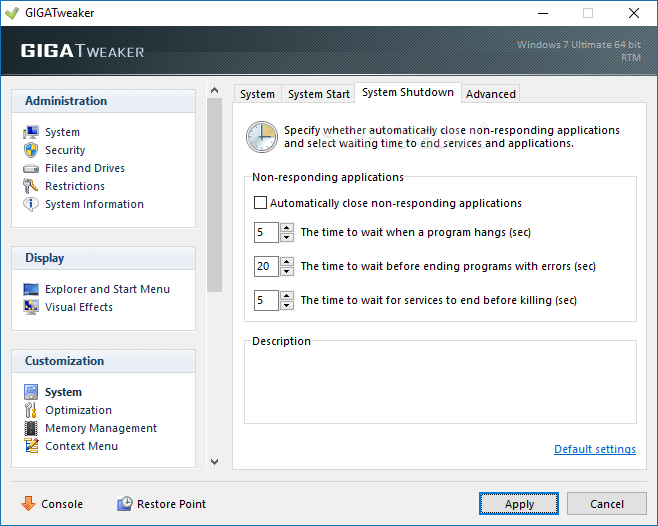
Task: Click the sidebar scroll up arrow
Action: click(214, 90)
